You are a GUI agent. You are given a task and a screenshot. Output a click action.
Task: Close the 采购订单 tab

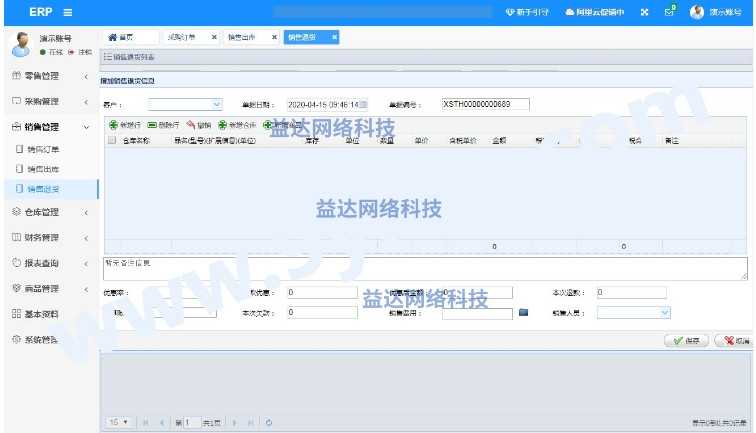[214, 37]
